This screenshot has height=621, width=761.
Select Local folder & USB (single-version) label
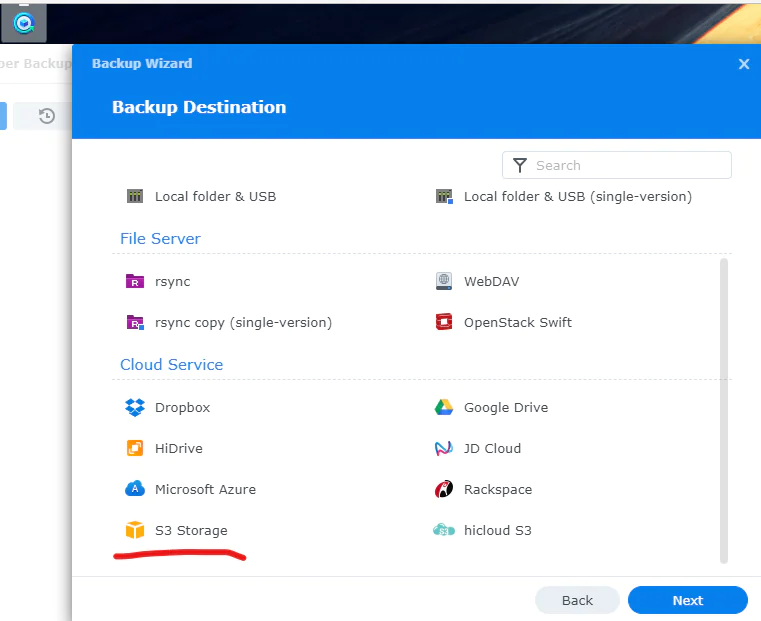(x=578, y=196)
